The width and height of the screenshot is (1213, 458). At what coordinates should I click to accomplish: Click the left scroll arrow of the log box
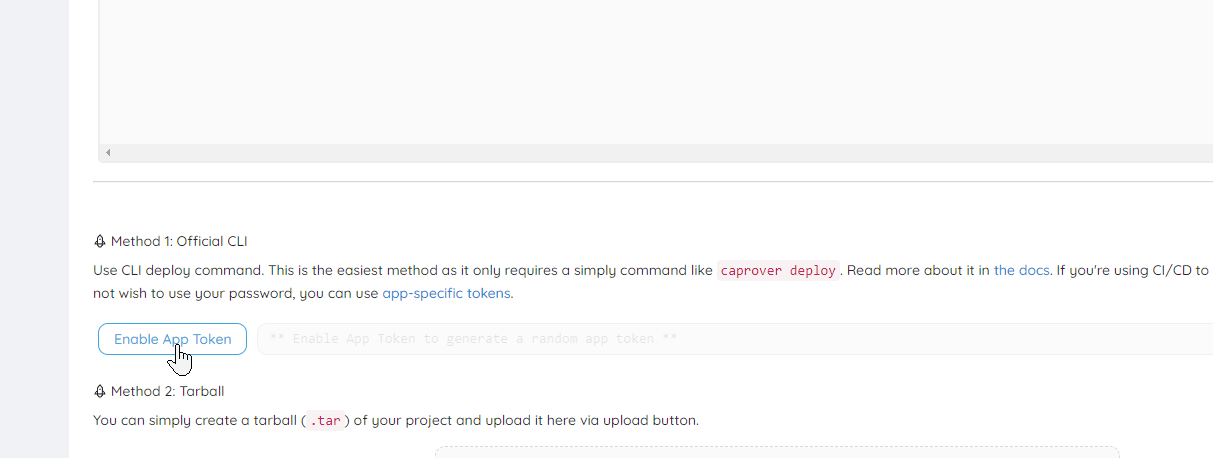click(x=107, y=153)
